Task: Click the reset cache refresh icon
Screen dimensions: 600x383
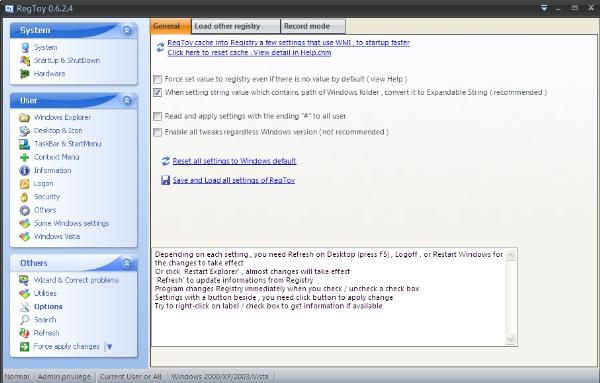Action: point(160,47)
